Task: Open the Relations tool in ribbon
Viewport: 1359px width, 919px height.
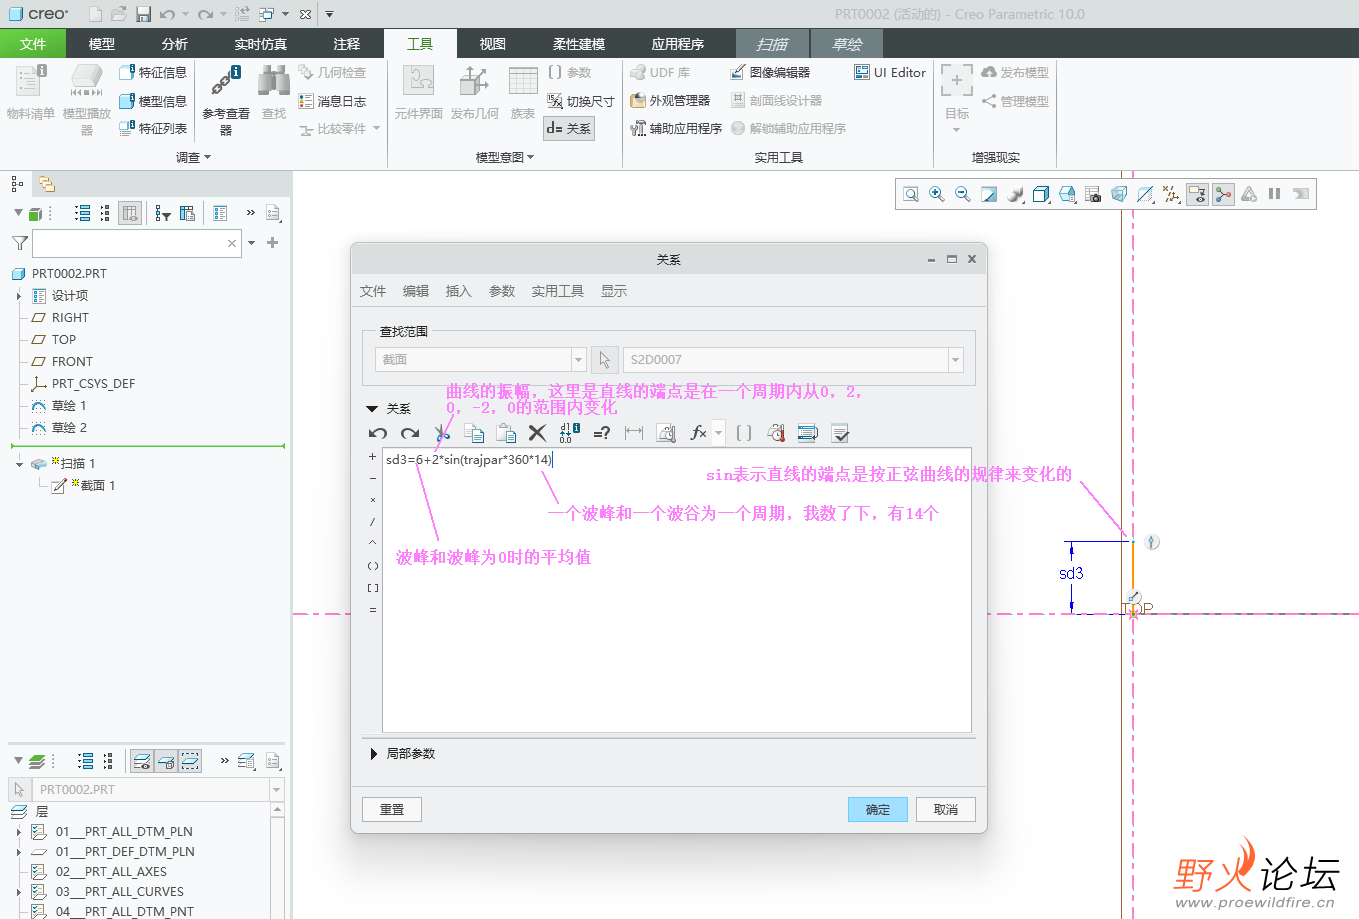Action: [x=569, y=128]
